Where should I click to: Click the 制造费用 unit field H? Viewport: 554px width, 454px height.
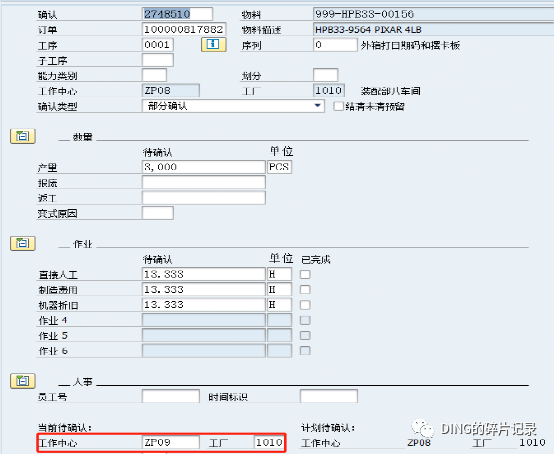pyautogui.click(x=279, y=289)
